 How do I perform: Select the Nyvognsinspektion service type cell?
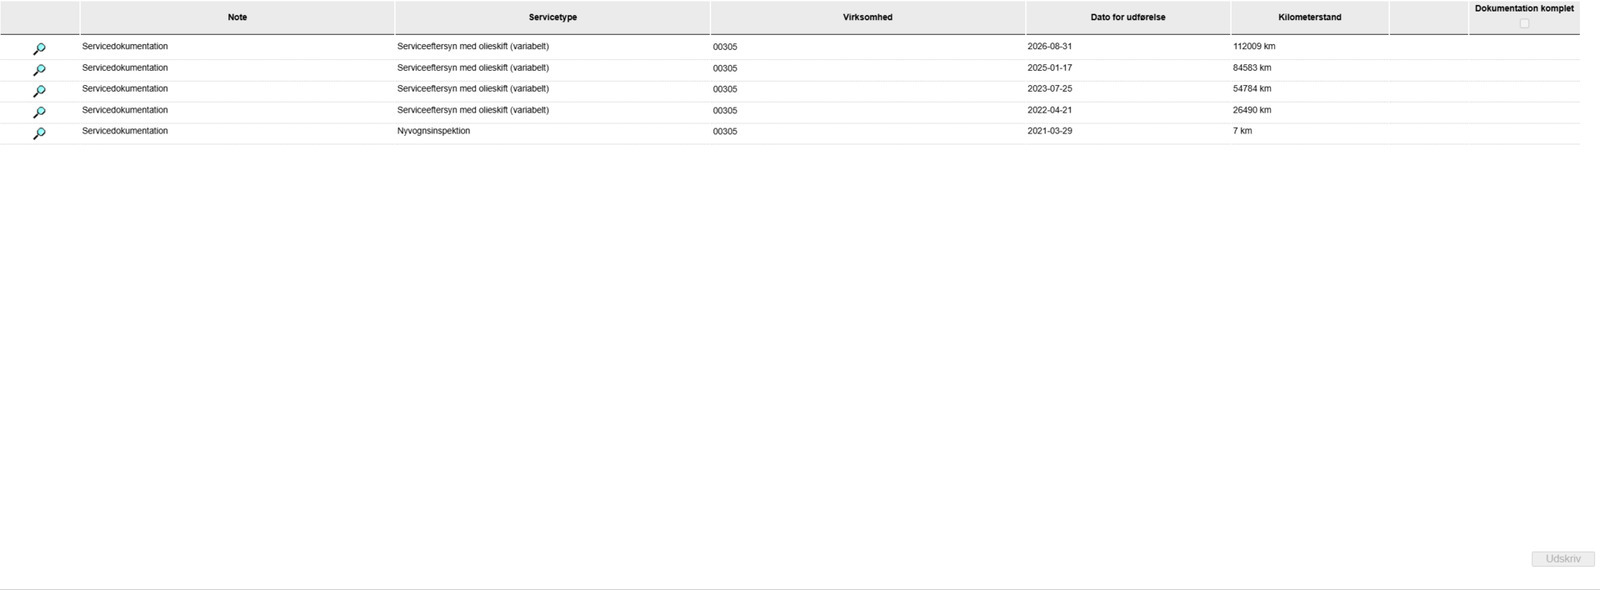pos(433,131)
